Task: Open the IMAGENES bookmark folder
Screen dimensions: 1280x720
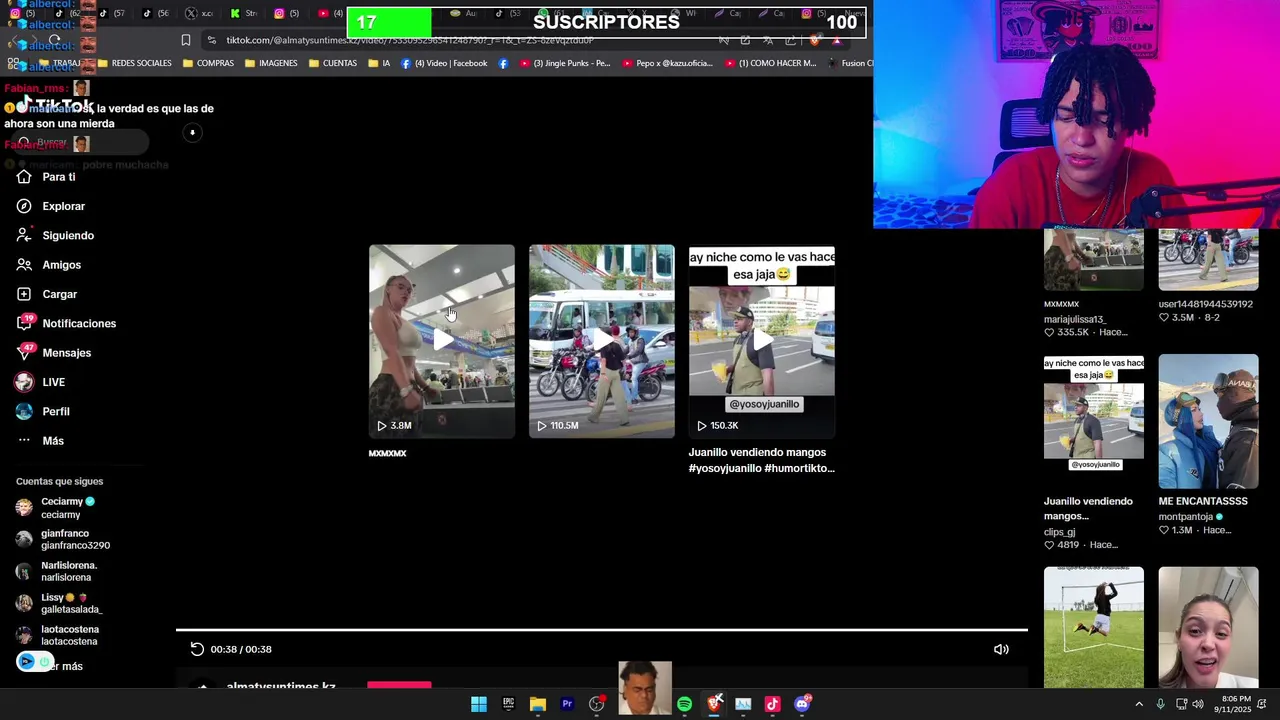Action: pyautogui.click(x=271, y=63)
